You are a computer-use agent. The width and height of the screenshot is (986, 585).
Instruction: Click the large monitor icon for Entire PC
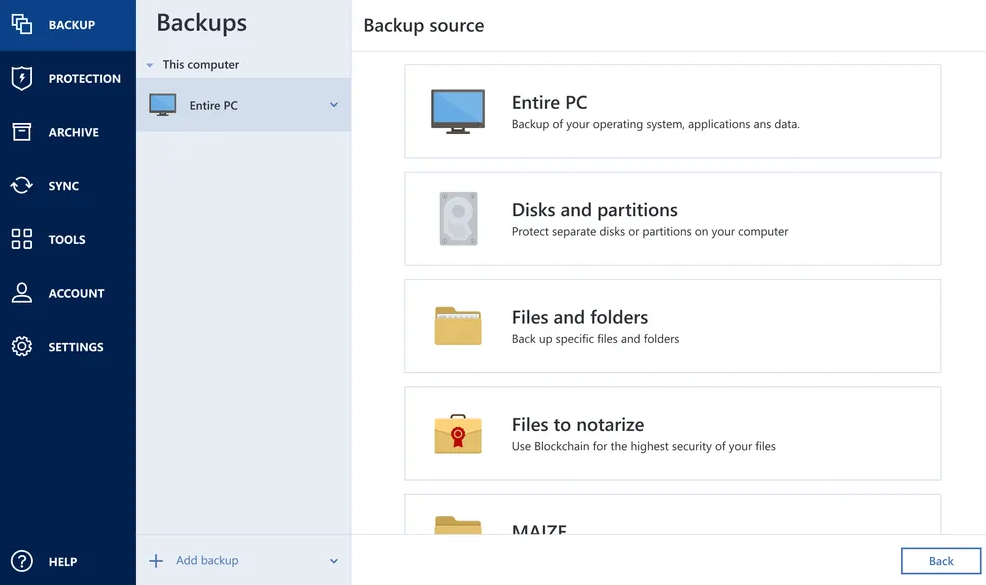[x=458, y=111]
